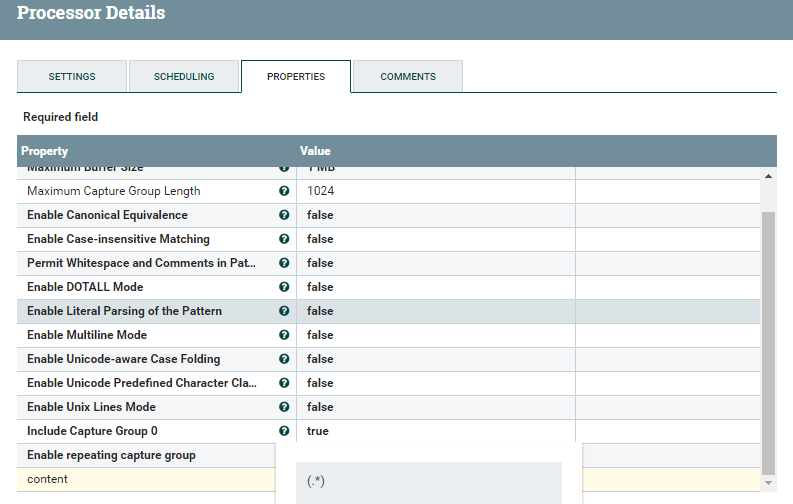Image resolution: width=793 pixels, height=504 pixels.
Task: Click help icon for Enable Multiline Mode
Action: tap(284, 335)
